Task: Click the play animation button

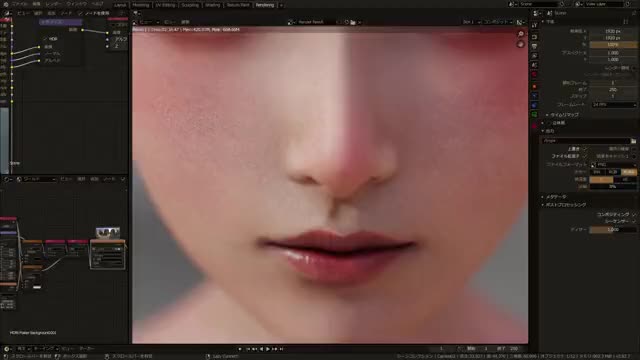Action: tap(268, 349)
